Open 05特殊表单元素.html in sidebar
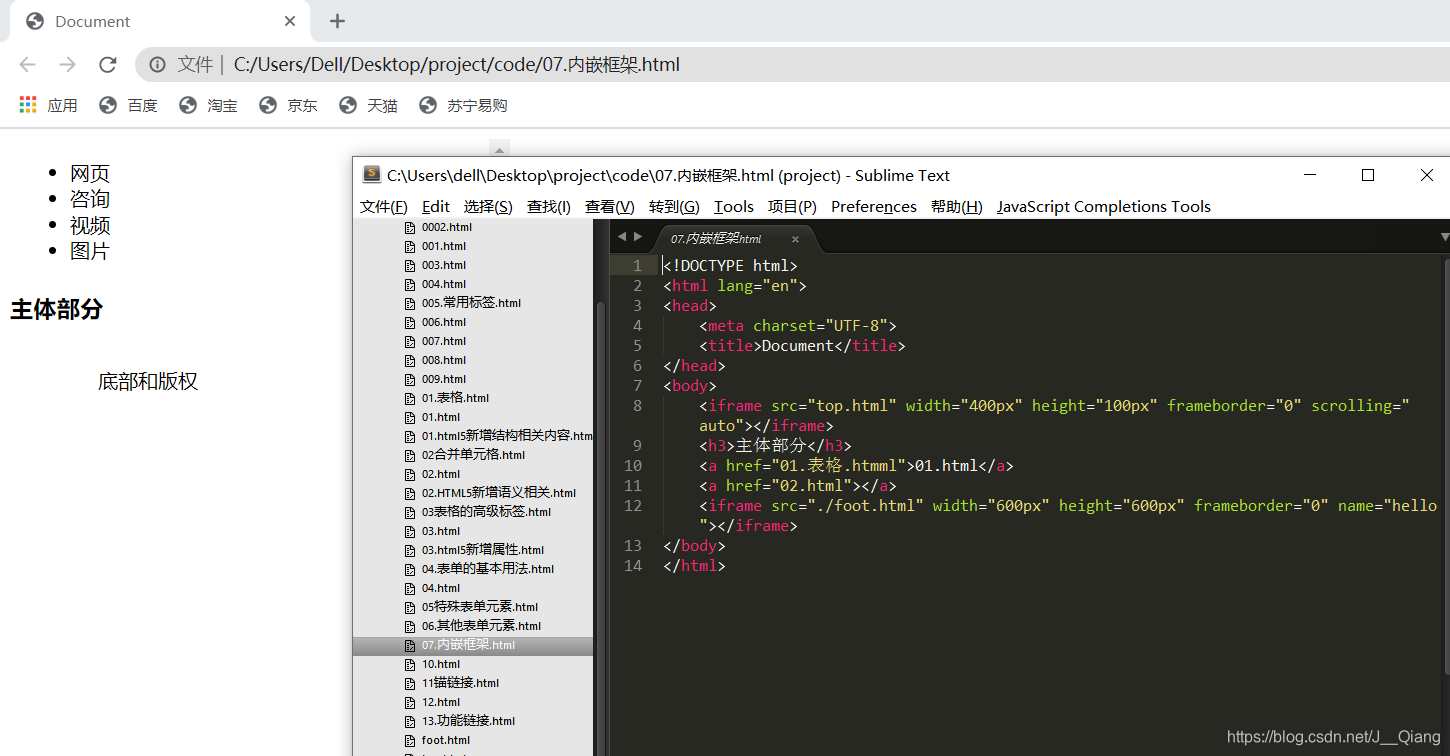This screenshot has width=1450, height=756. 480,607
